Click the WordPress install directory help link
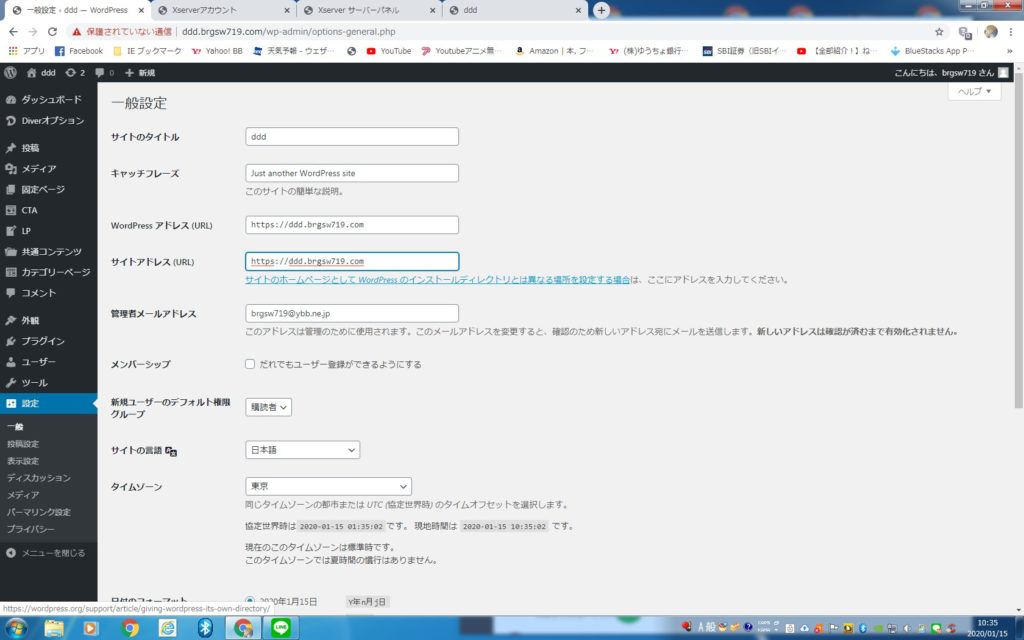The height and width of the screenshot is (640, 1024). pyautogui.click(x=437, y=281)
